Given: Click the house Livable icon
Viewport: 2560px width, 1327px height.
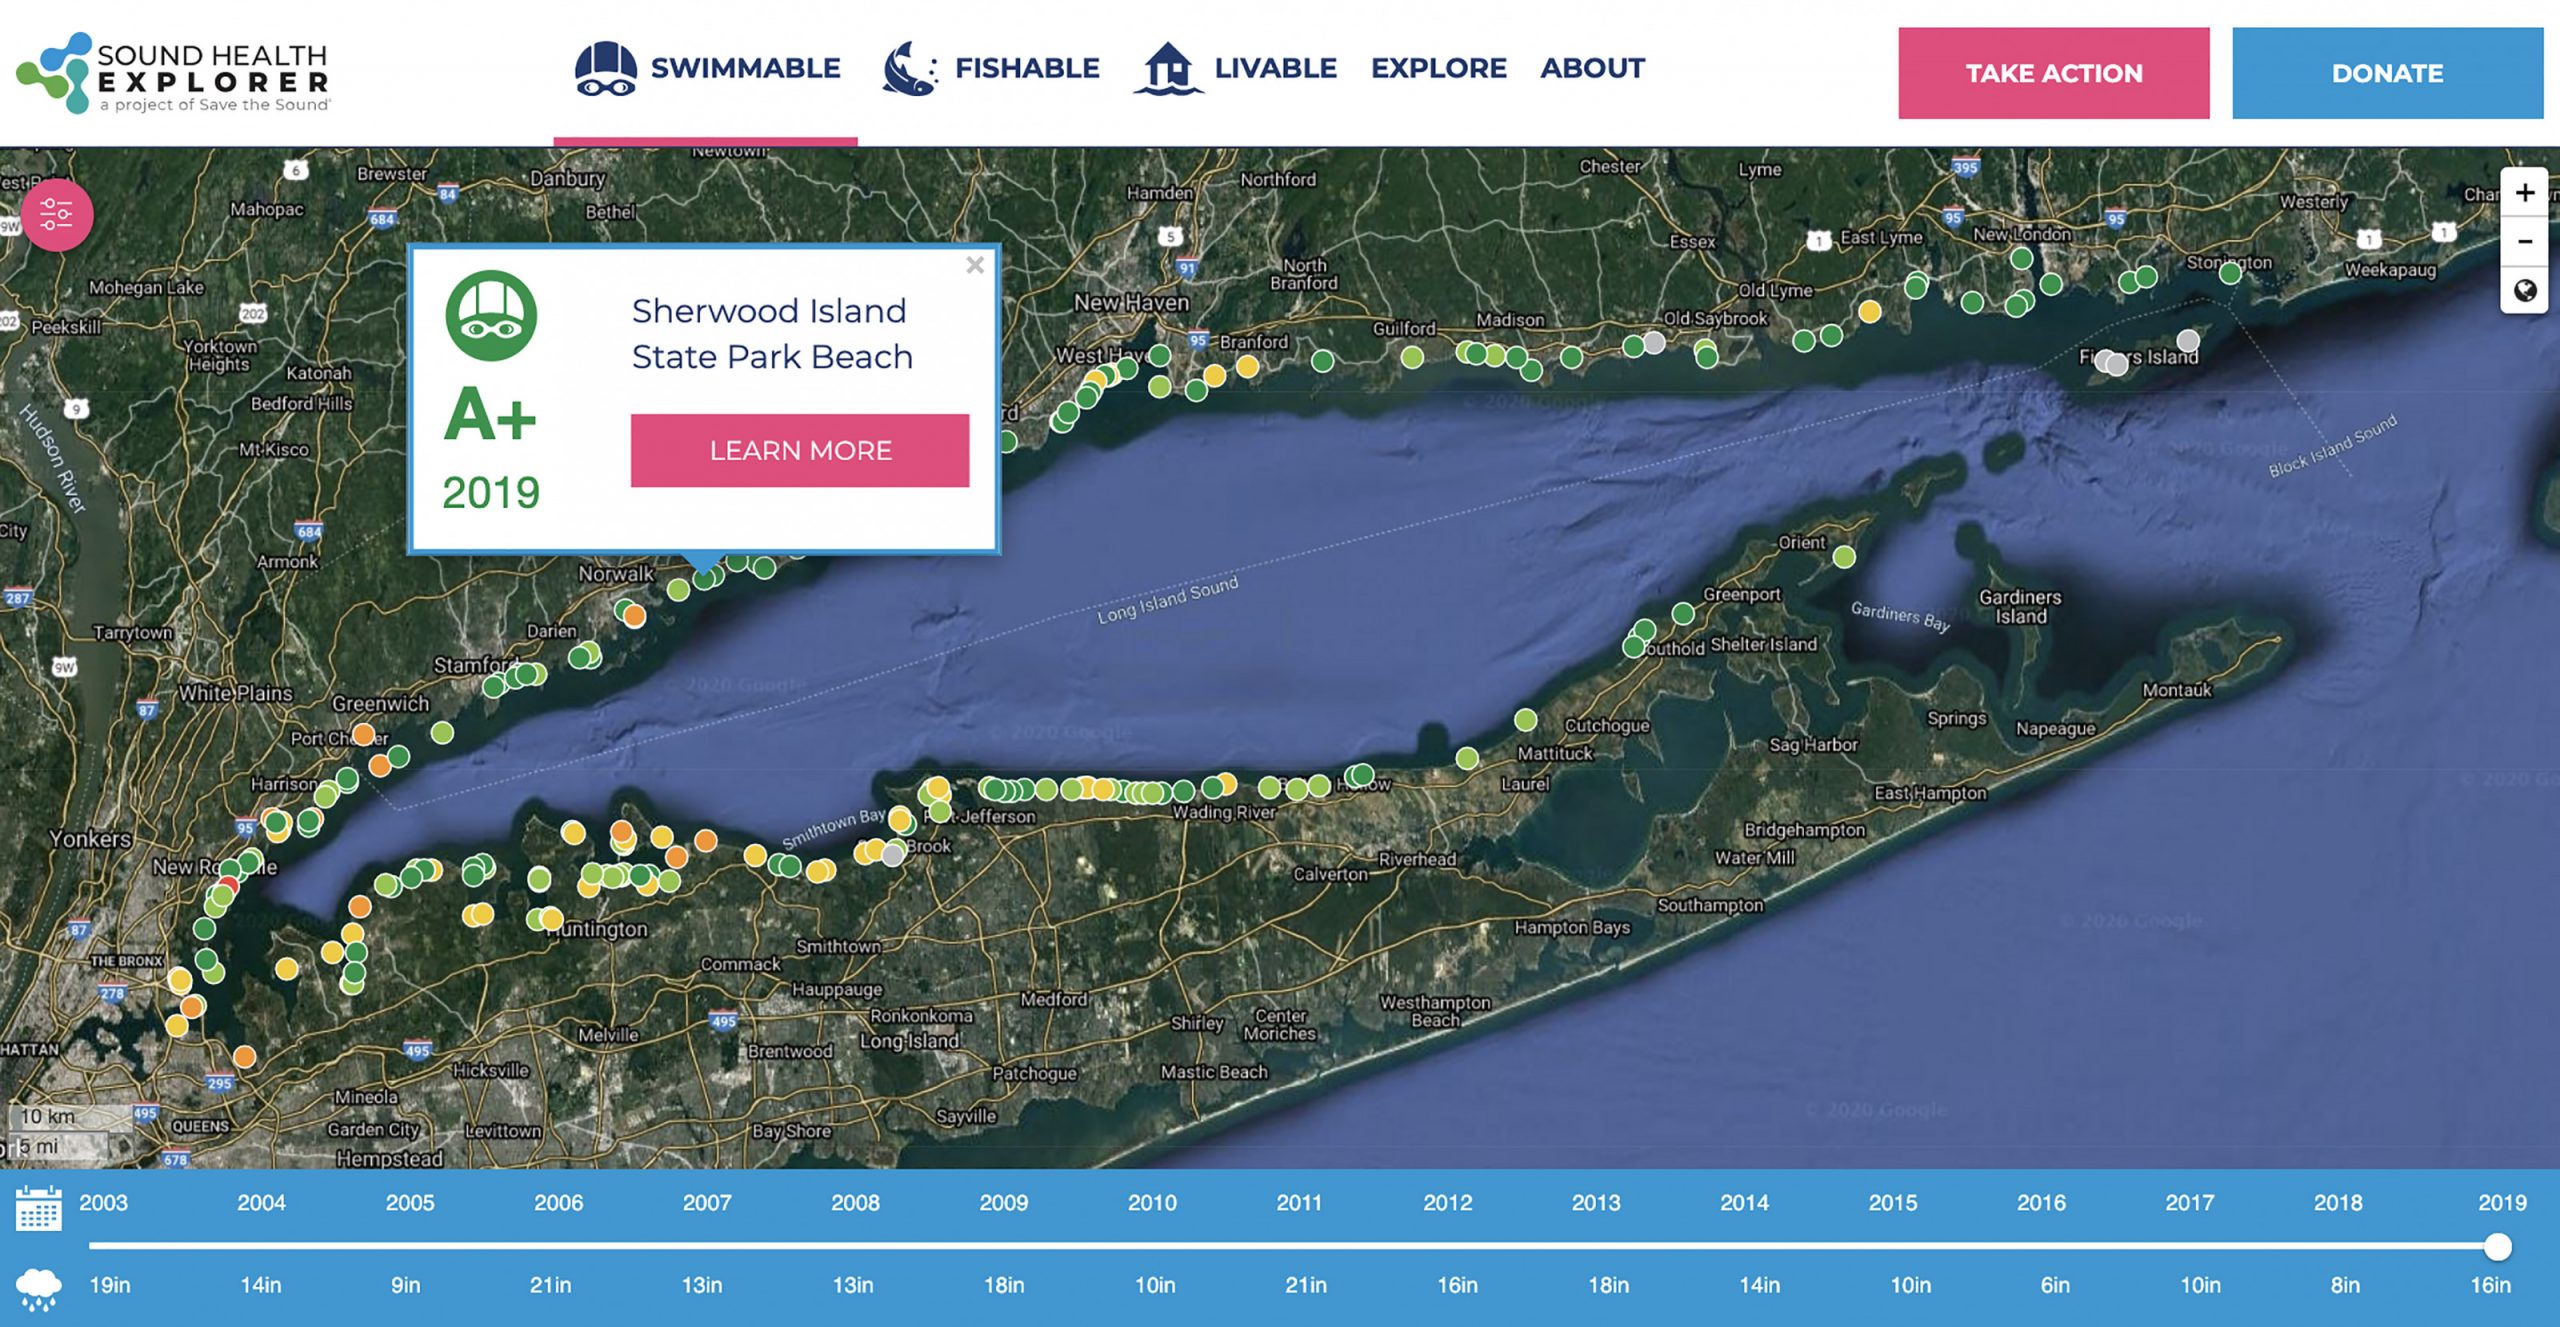Looking at the screenshot, I should click(1168, 69).
